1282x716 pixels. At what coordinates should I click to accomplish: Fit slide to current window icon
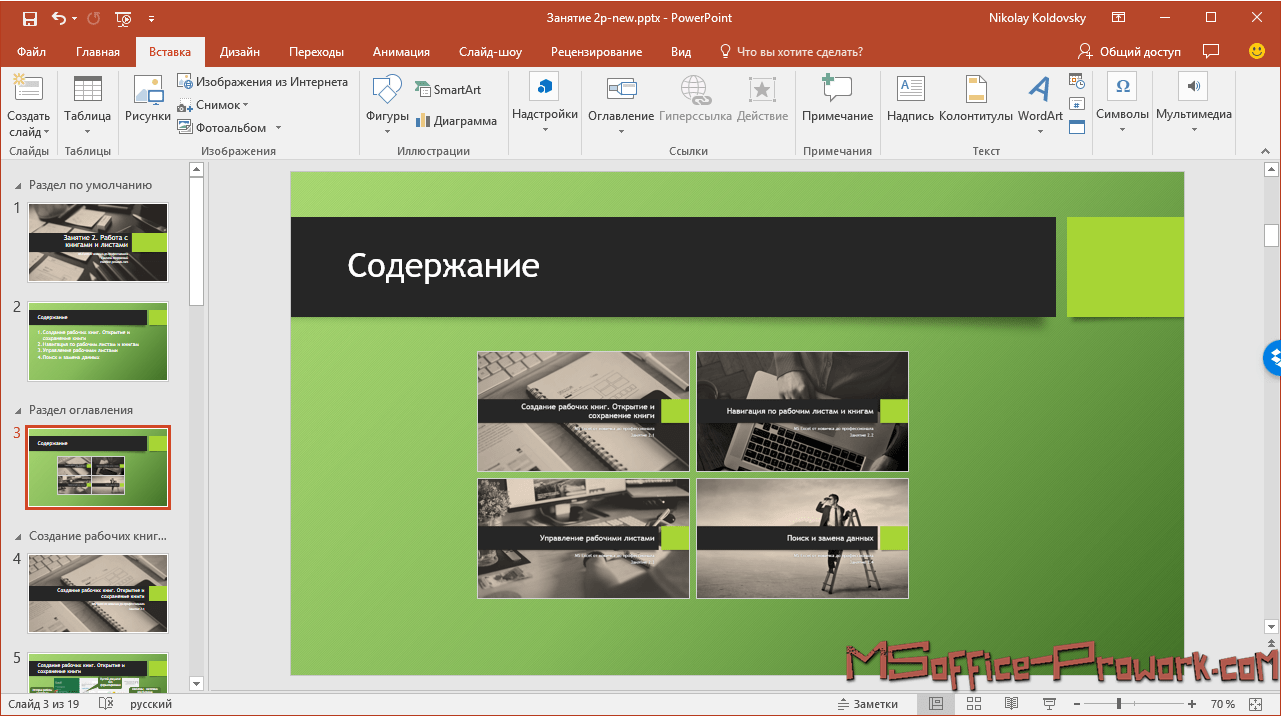1258,704
